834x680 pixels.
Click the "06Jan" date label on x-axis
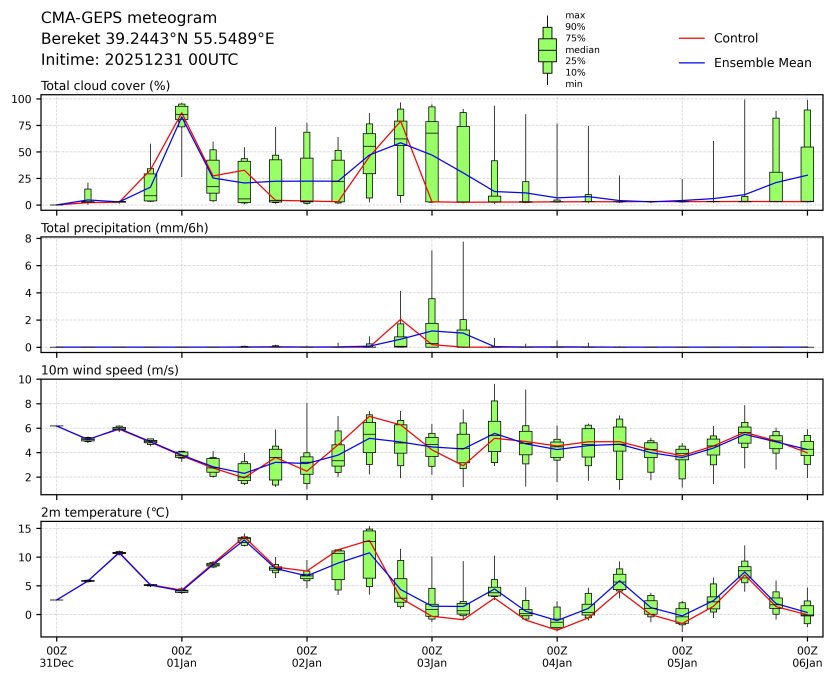(x=807, y=662)
